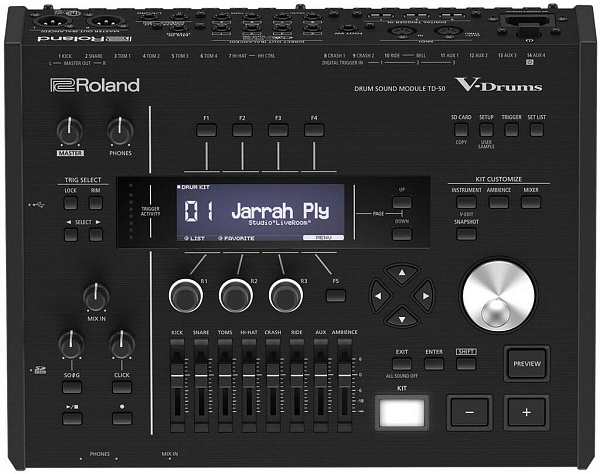Viewport: 600px width, 474px height.
Task: Open the MIXER customize button
Action: [531, 202]
